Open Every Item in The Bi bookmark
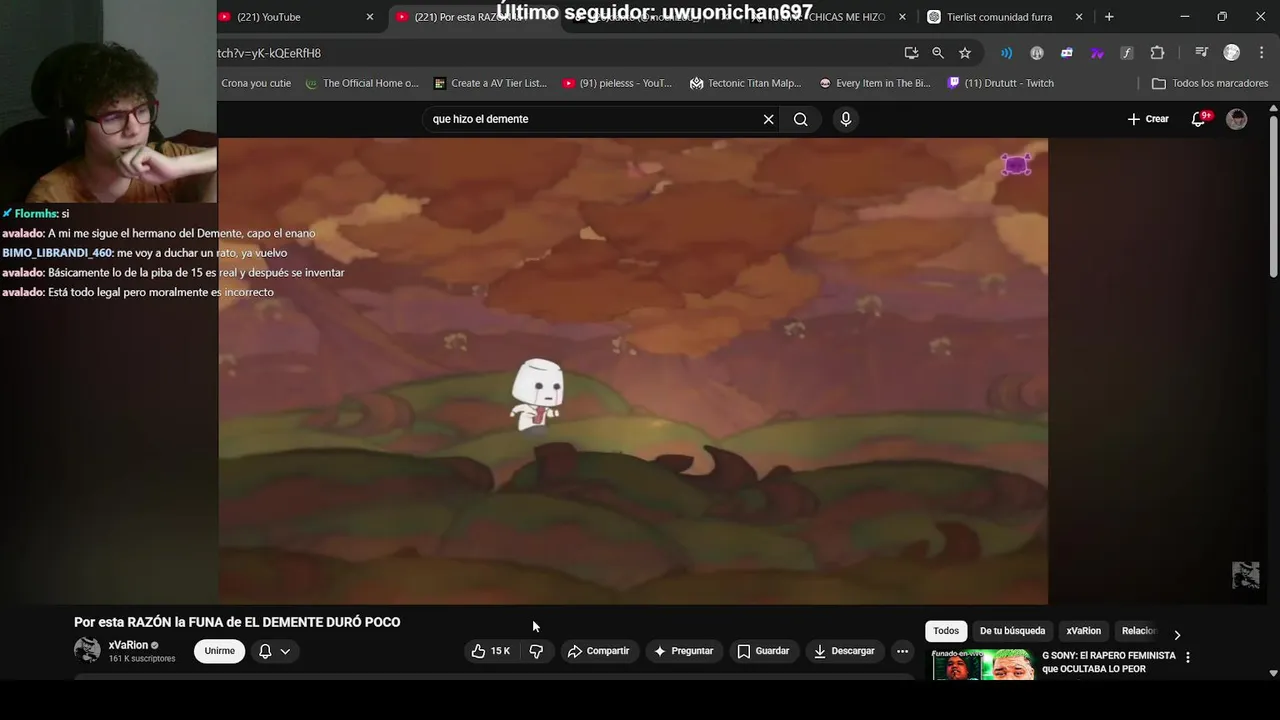 pos(875,83)
